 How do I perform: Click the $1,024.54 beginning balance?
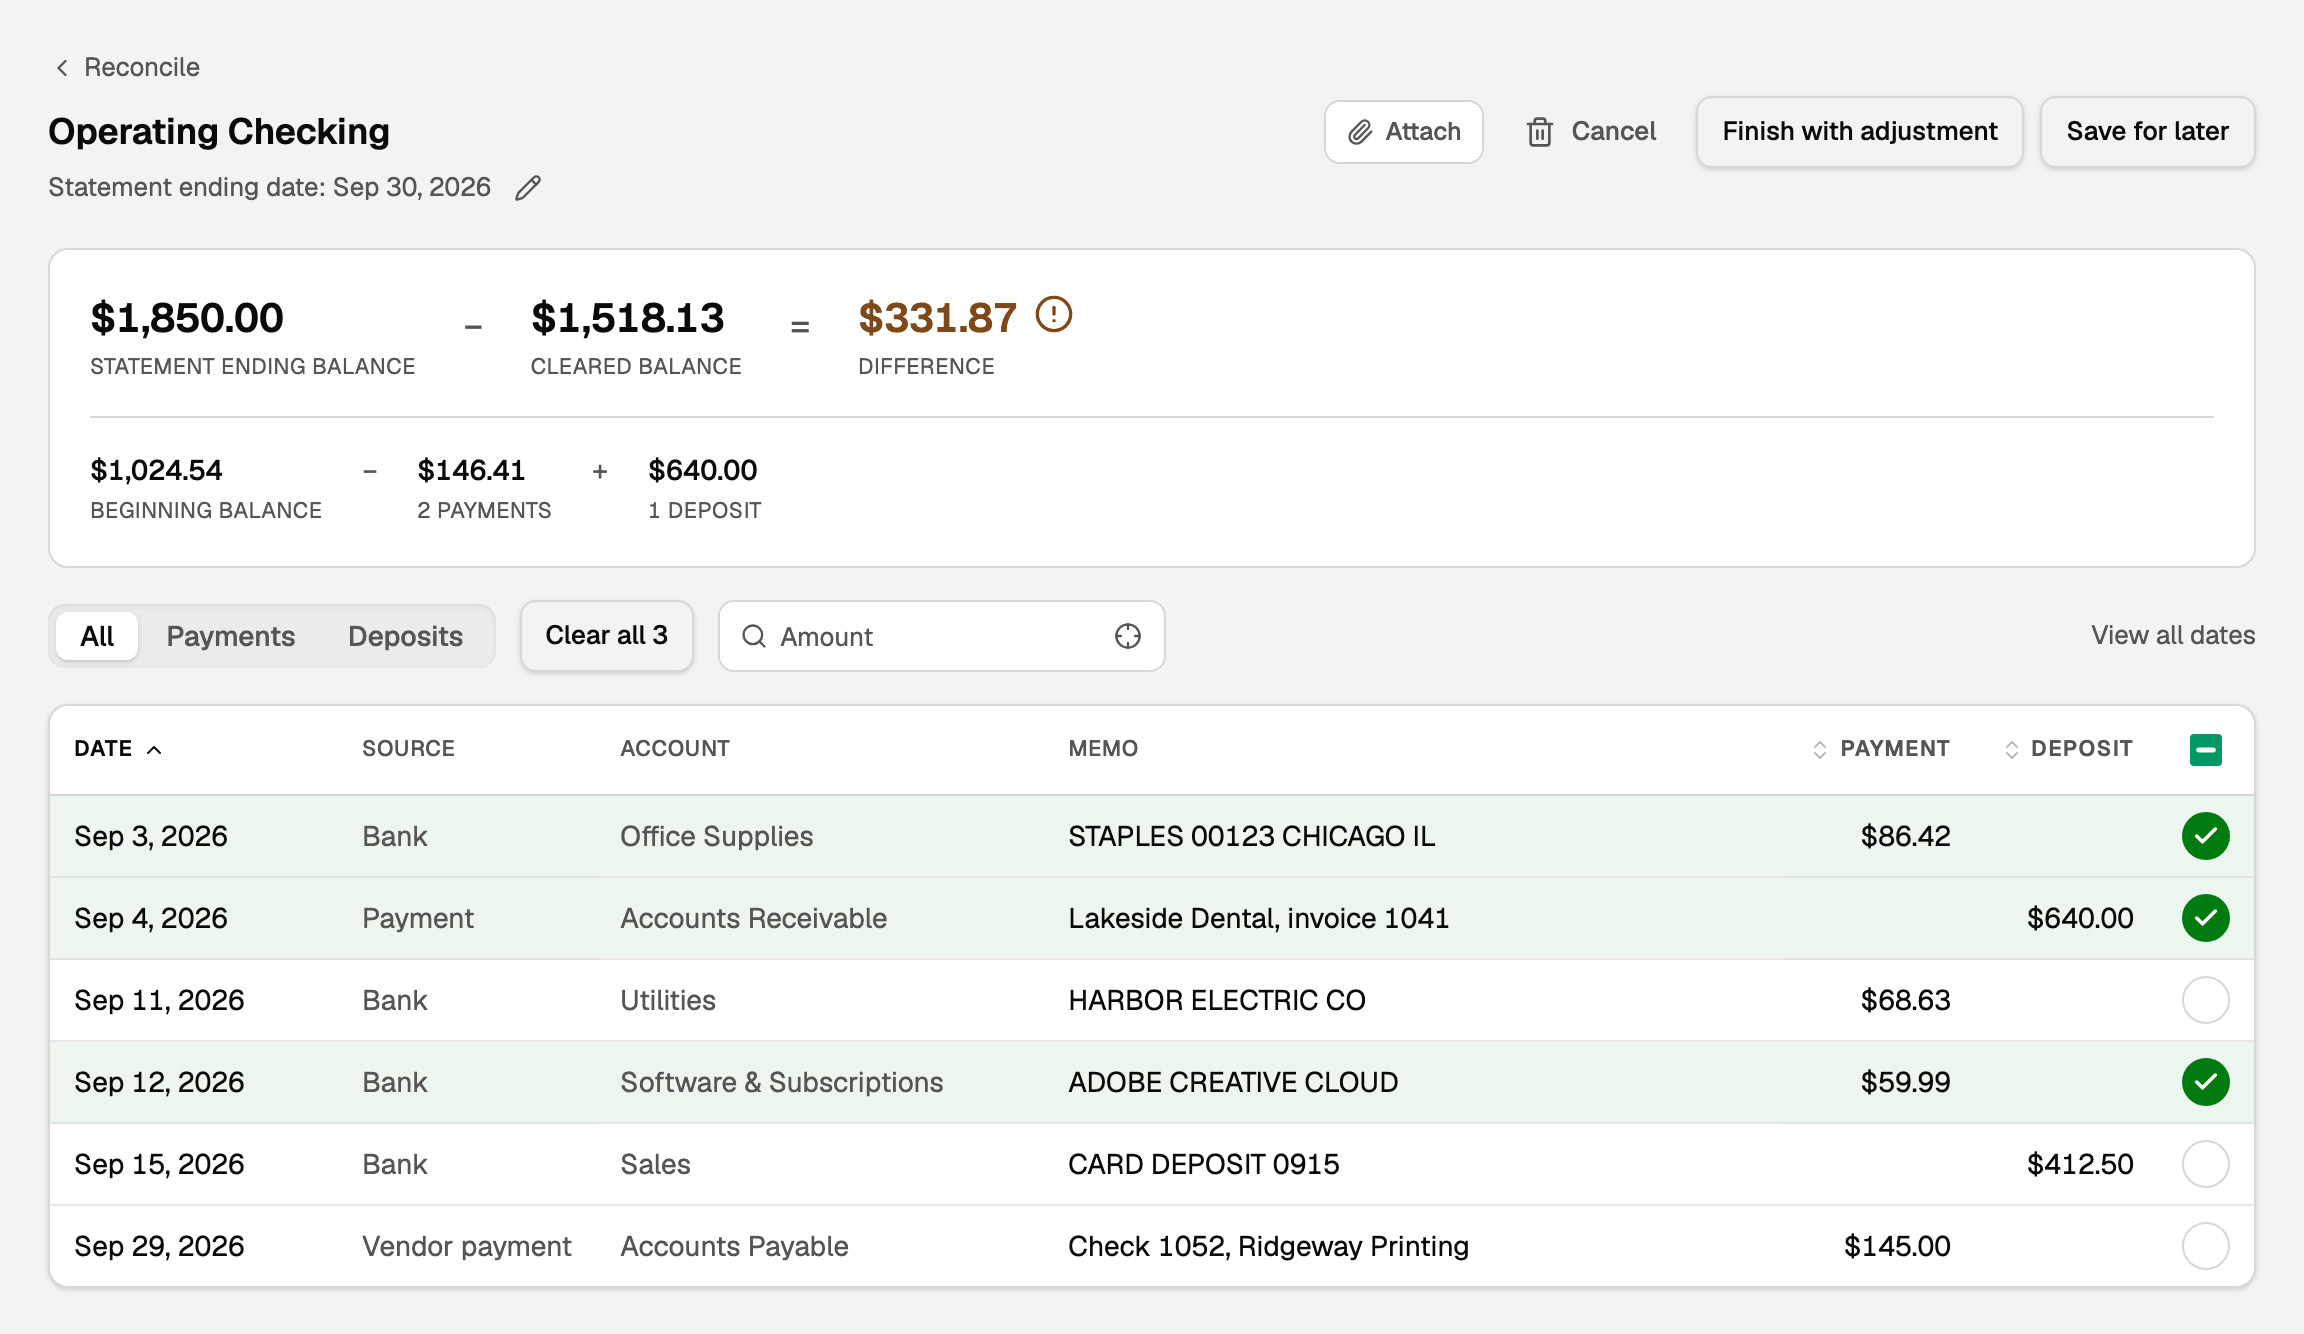click(156, 470)
